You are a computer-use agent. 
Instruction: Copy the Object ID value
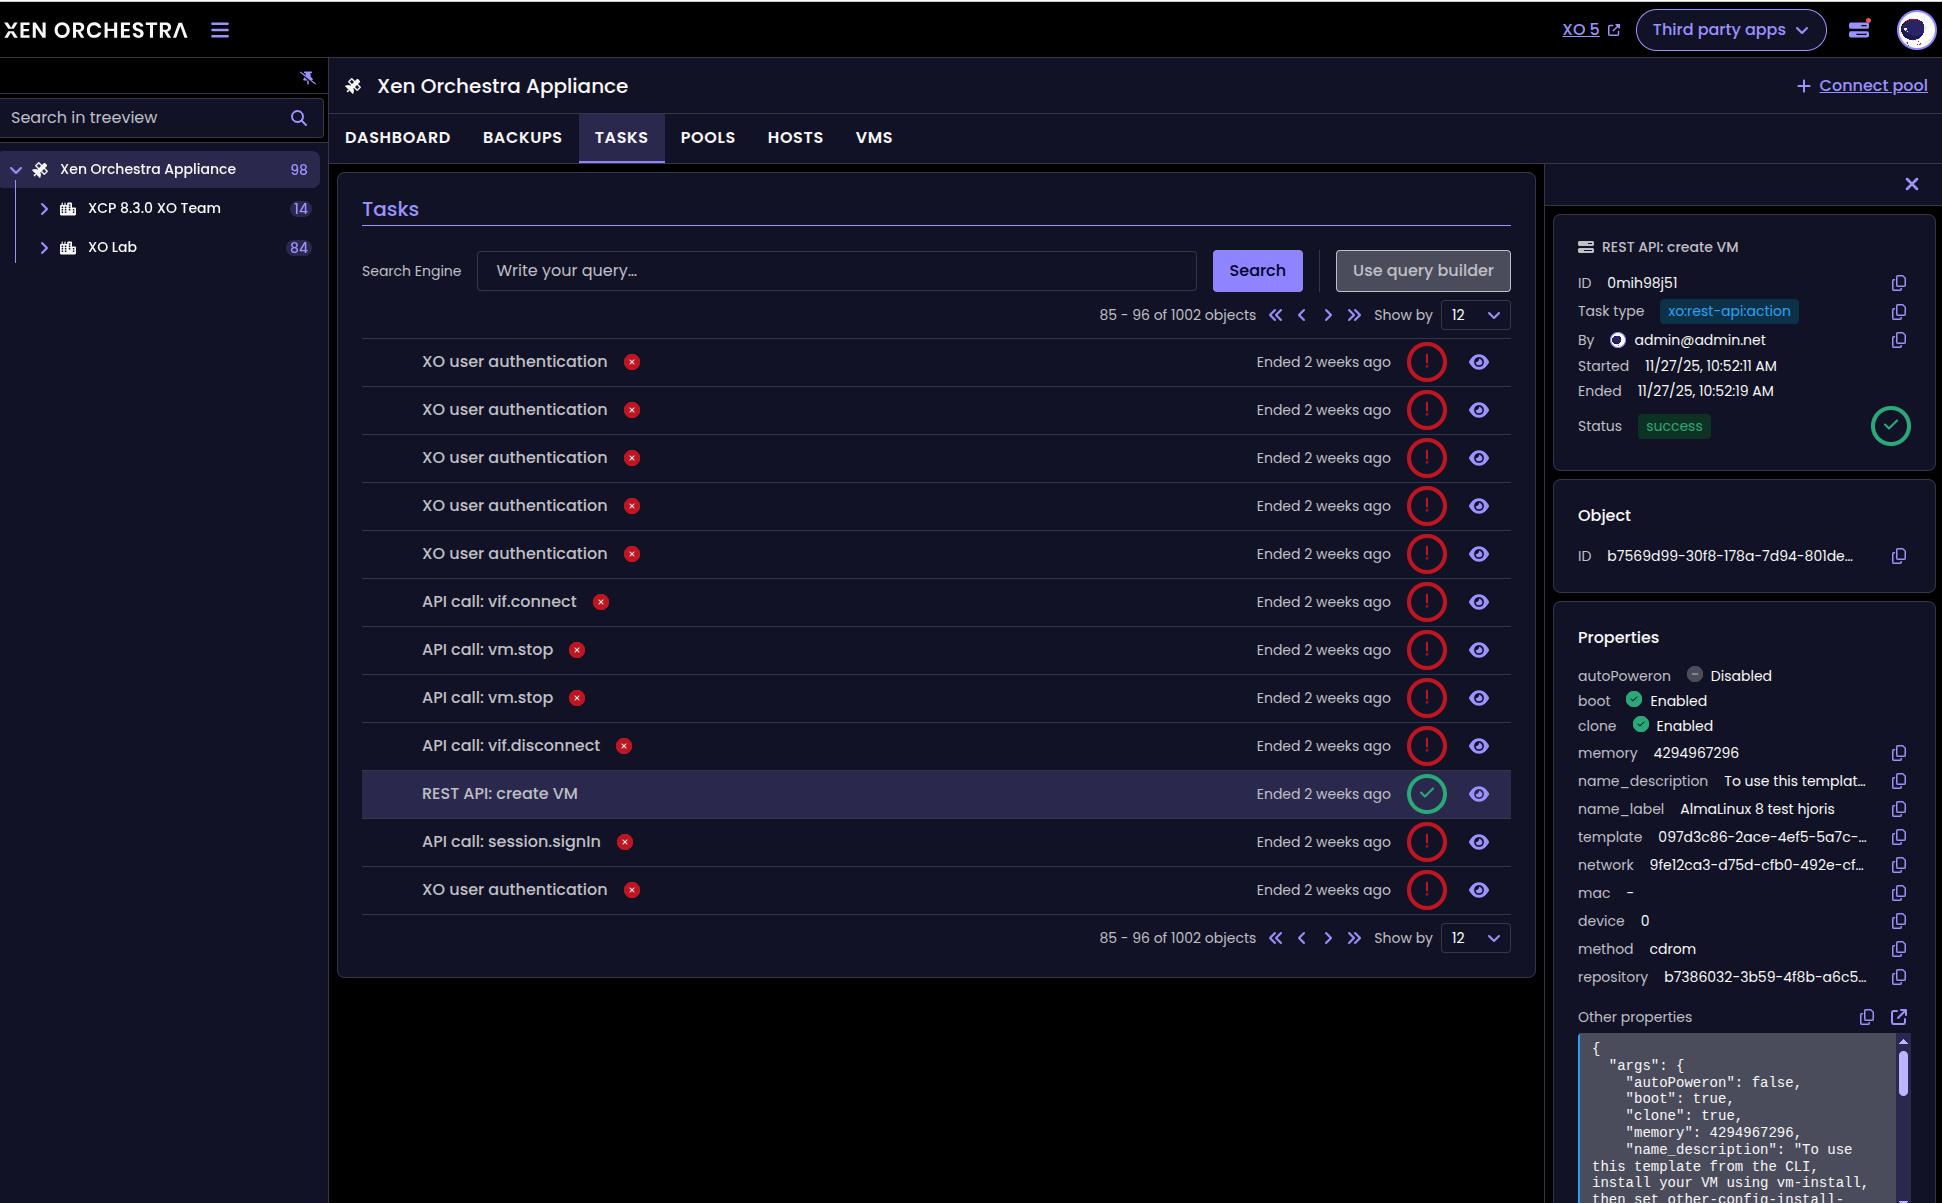pyautogui.click(x=1898, y=556)
